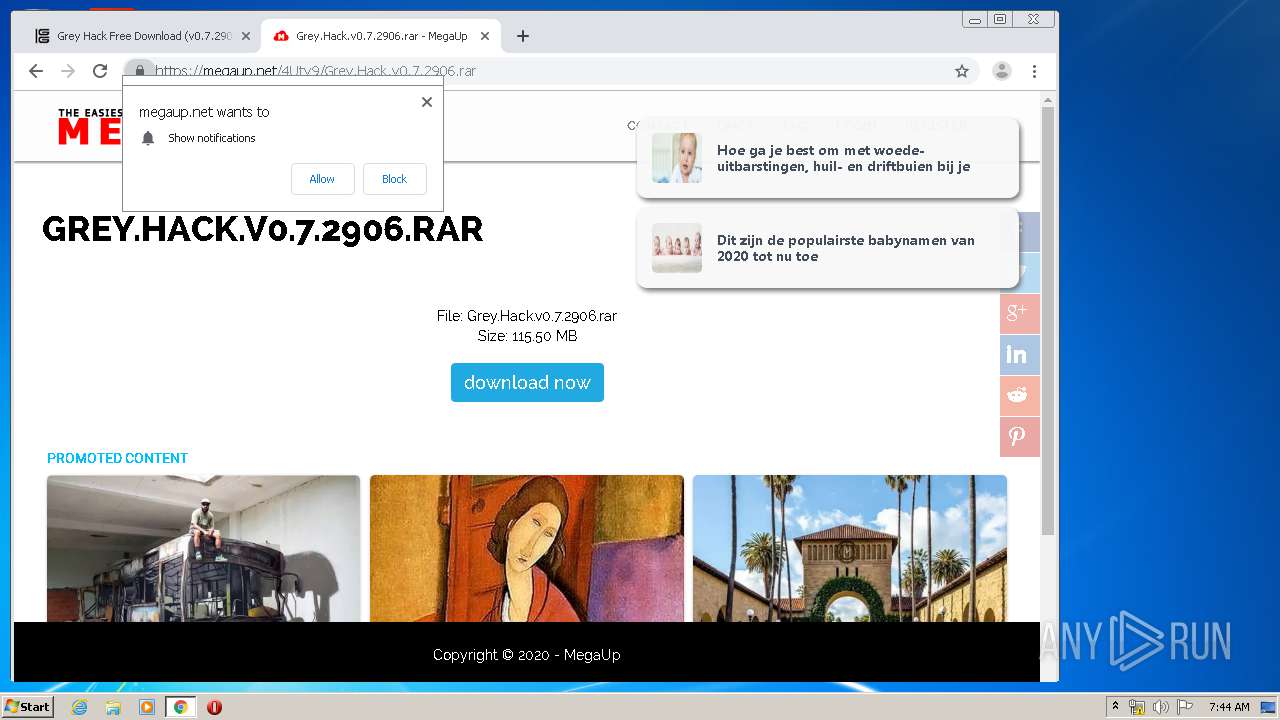Image resolution: width=1280 pixels, height=720 pixels.
Task: Open a new browser tab
Action: pos(523,36)
